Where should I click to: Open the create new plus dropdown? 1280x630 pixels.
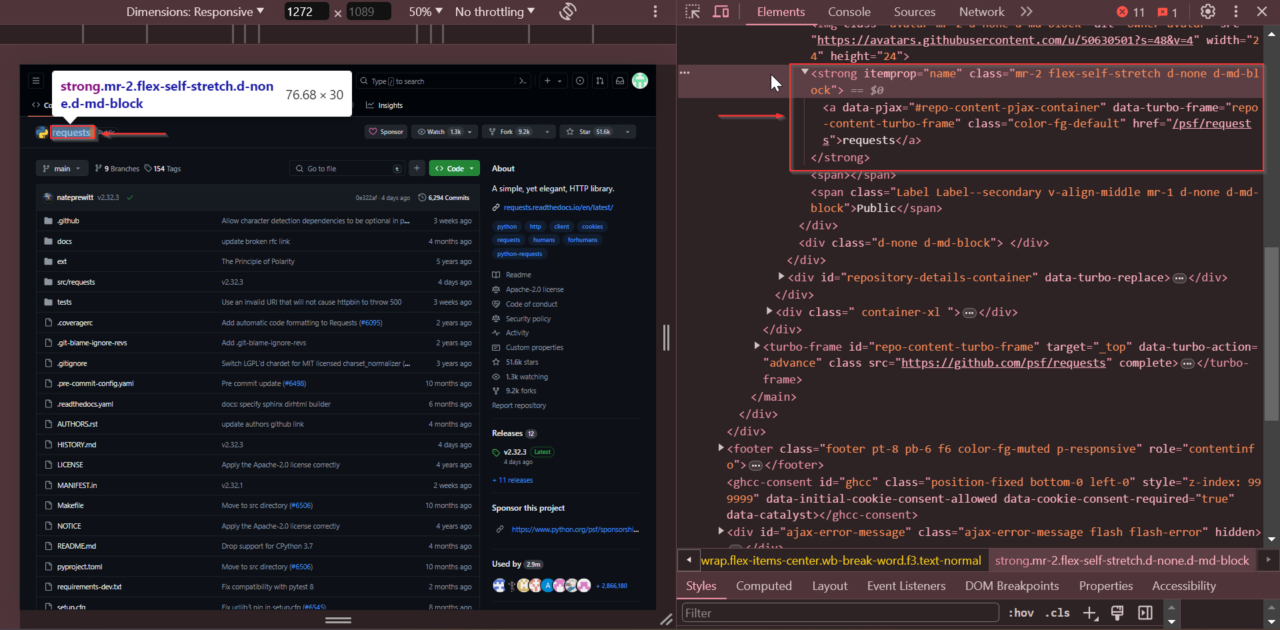[555, 81]
